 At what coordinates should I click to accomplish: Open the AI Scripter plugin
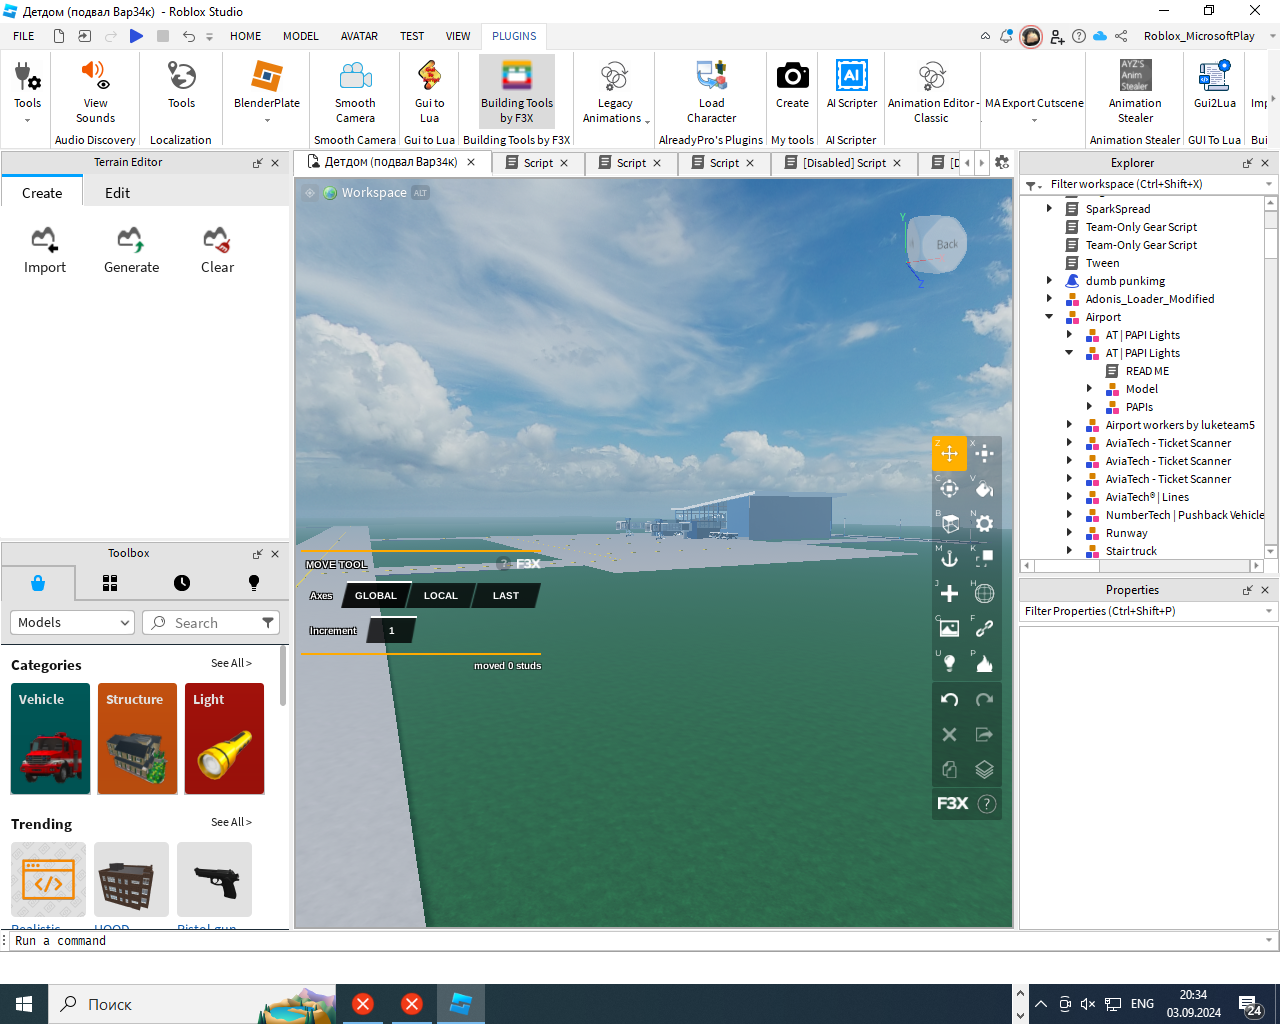pos(851,85)
